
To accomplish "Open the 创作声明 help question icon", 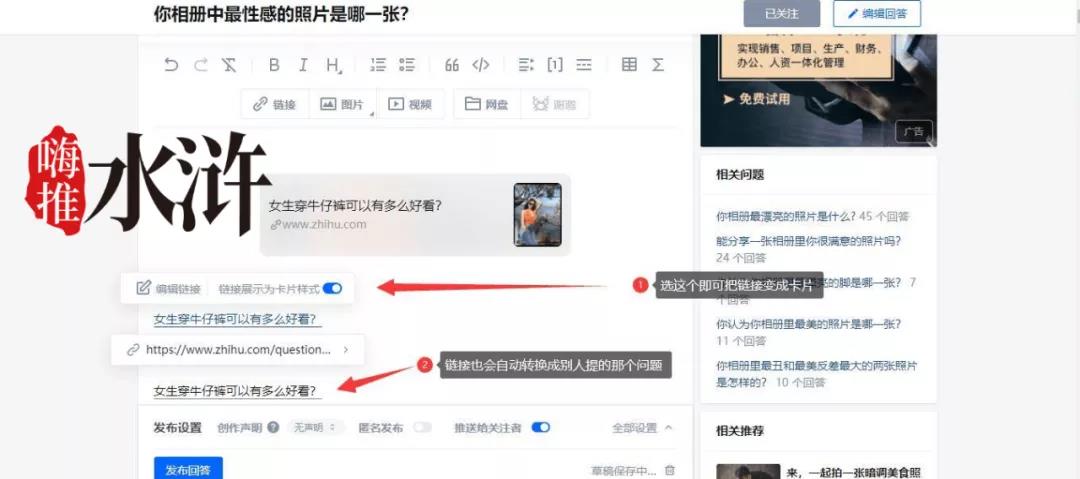I will pyautogui.click(x=273, y=427).
